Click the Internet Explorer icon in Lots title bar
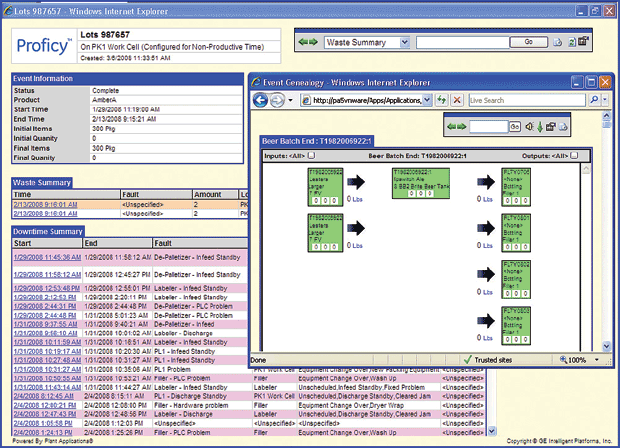620x448 pixels. [x=8, y=11]
